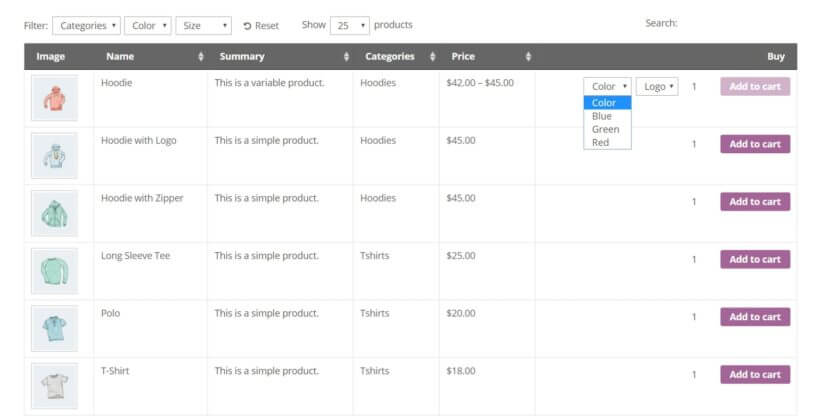Open the red Hoodie product thumbnail

pyautogui.click(x=54, y=98)
